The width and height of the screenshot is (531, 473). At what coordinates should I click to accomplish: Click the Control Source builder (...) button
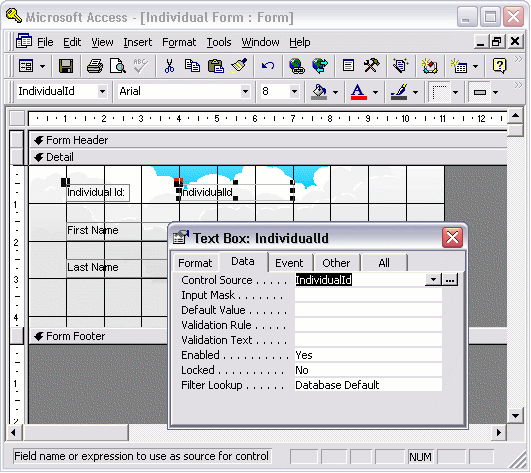pyautogui.click(x=450, y=280)
